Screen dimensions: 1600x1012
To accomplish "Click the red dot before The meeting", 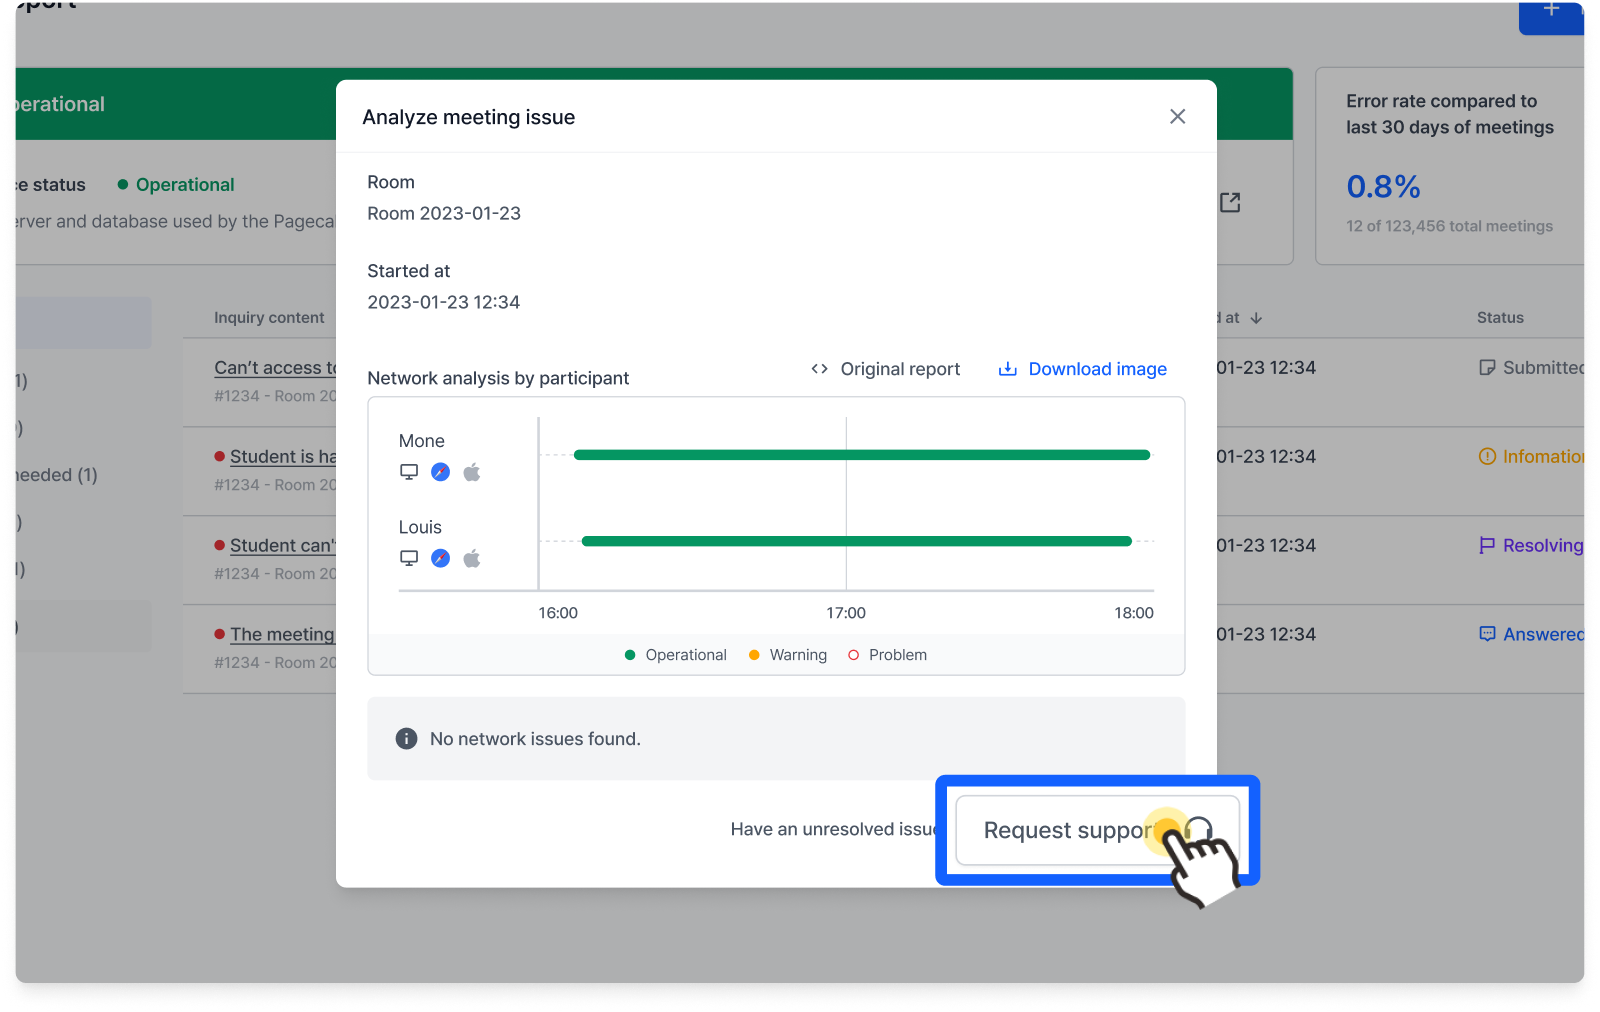I will (x=219, y=635).
